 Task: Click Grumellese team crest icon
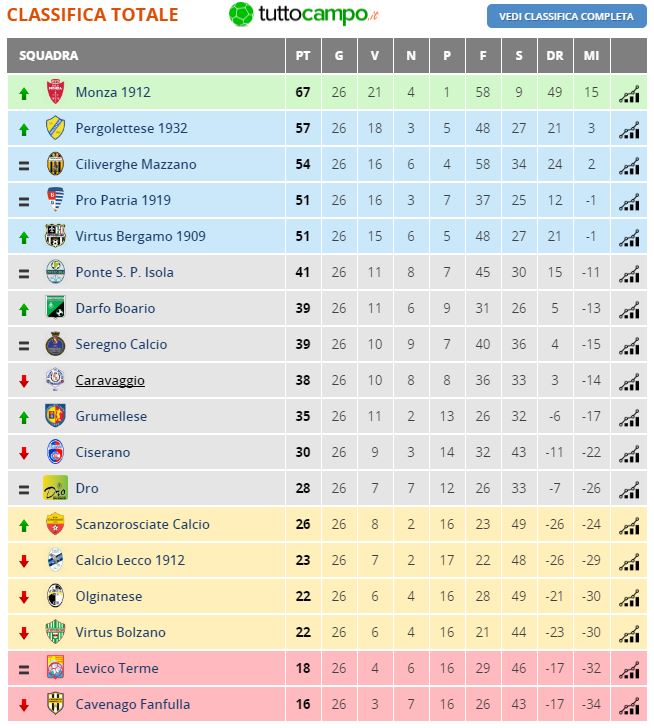click(x=55, y=416)
